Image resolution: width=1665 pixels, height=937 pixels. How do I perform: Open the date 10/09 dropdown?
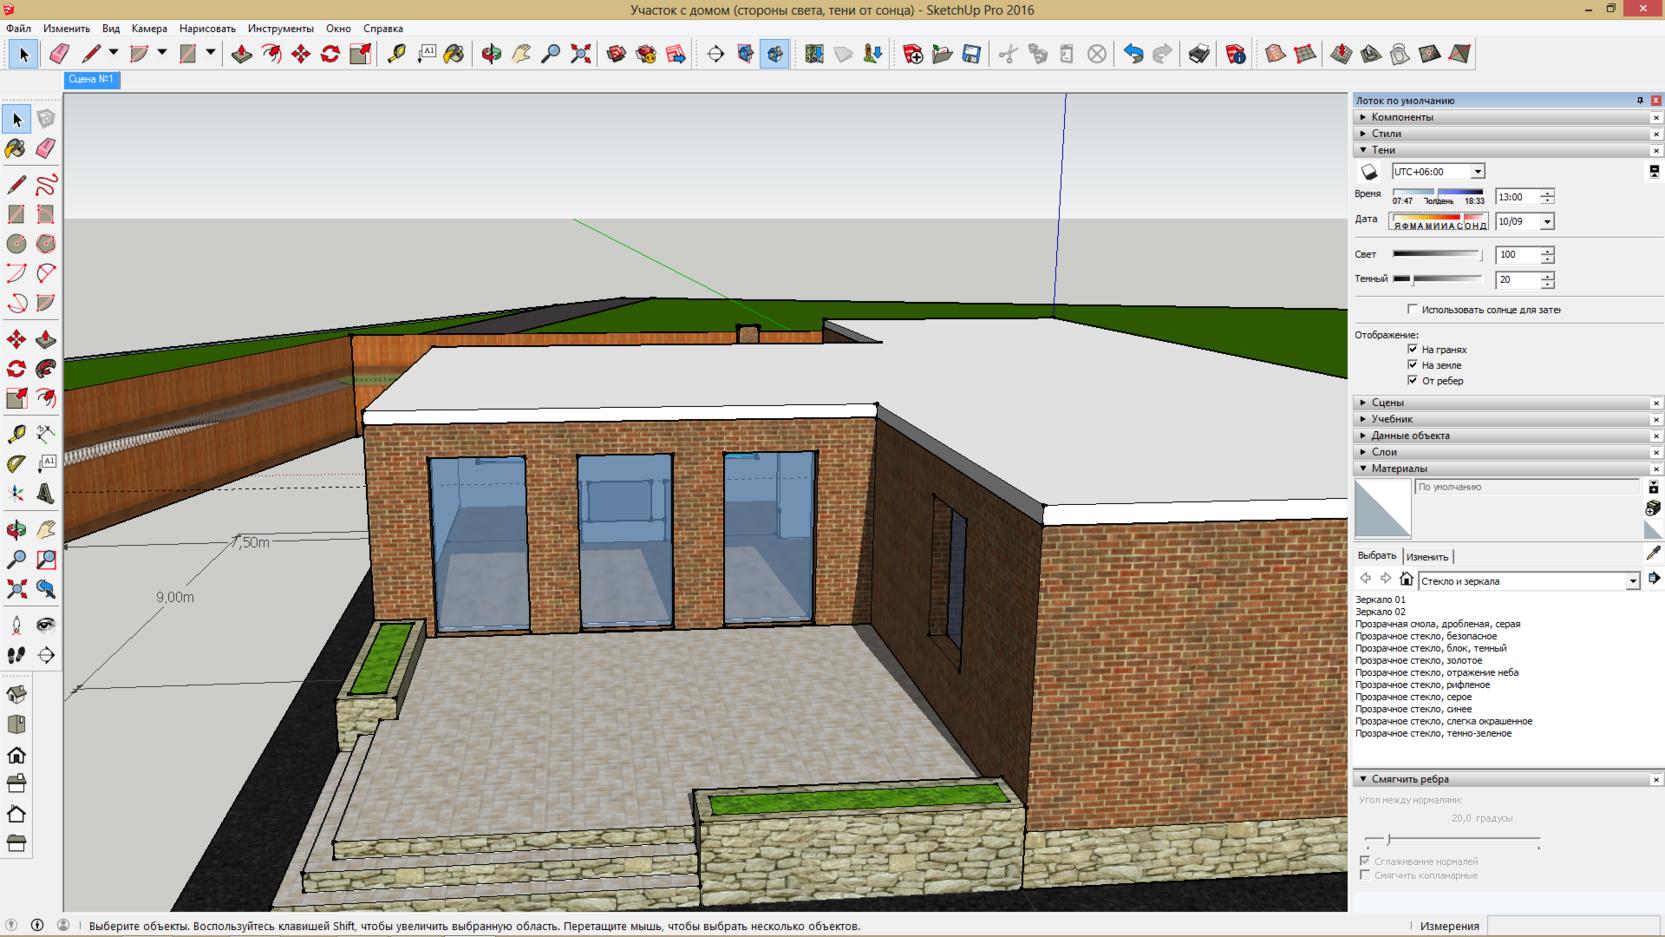[x=1547, y=222]
